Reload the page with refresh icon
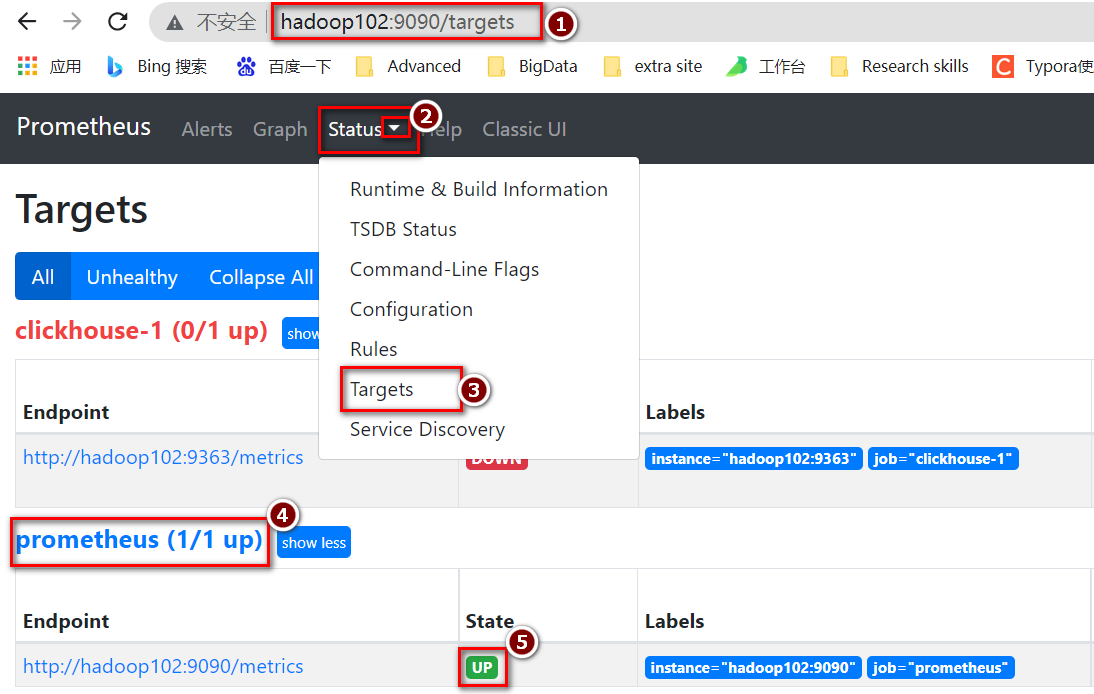This screenshot has width=1094, height=694. coord(117,22)
